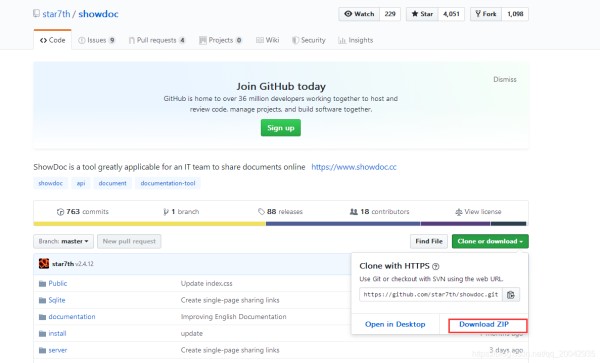Open the Sqlite folder

[57, 300]
